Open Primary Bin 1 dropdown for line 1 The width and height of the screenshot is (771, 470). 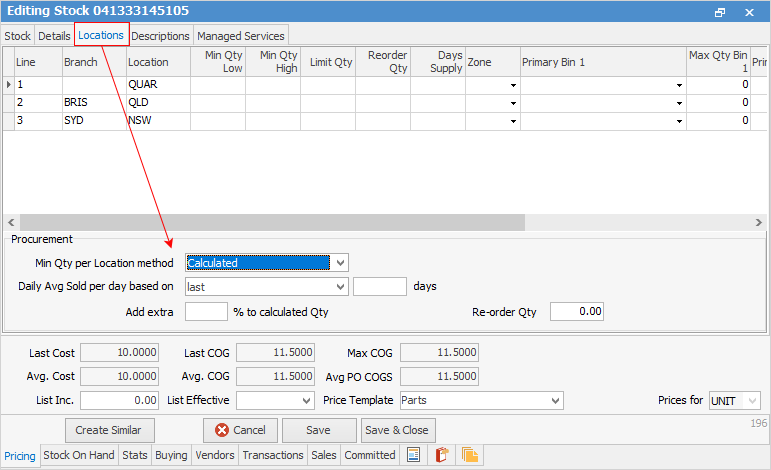(679, 85)
